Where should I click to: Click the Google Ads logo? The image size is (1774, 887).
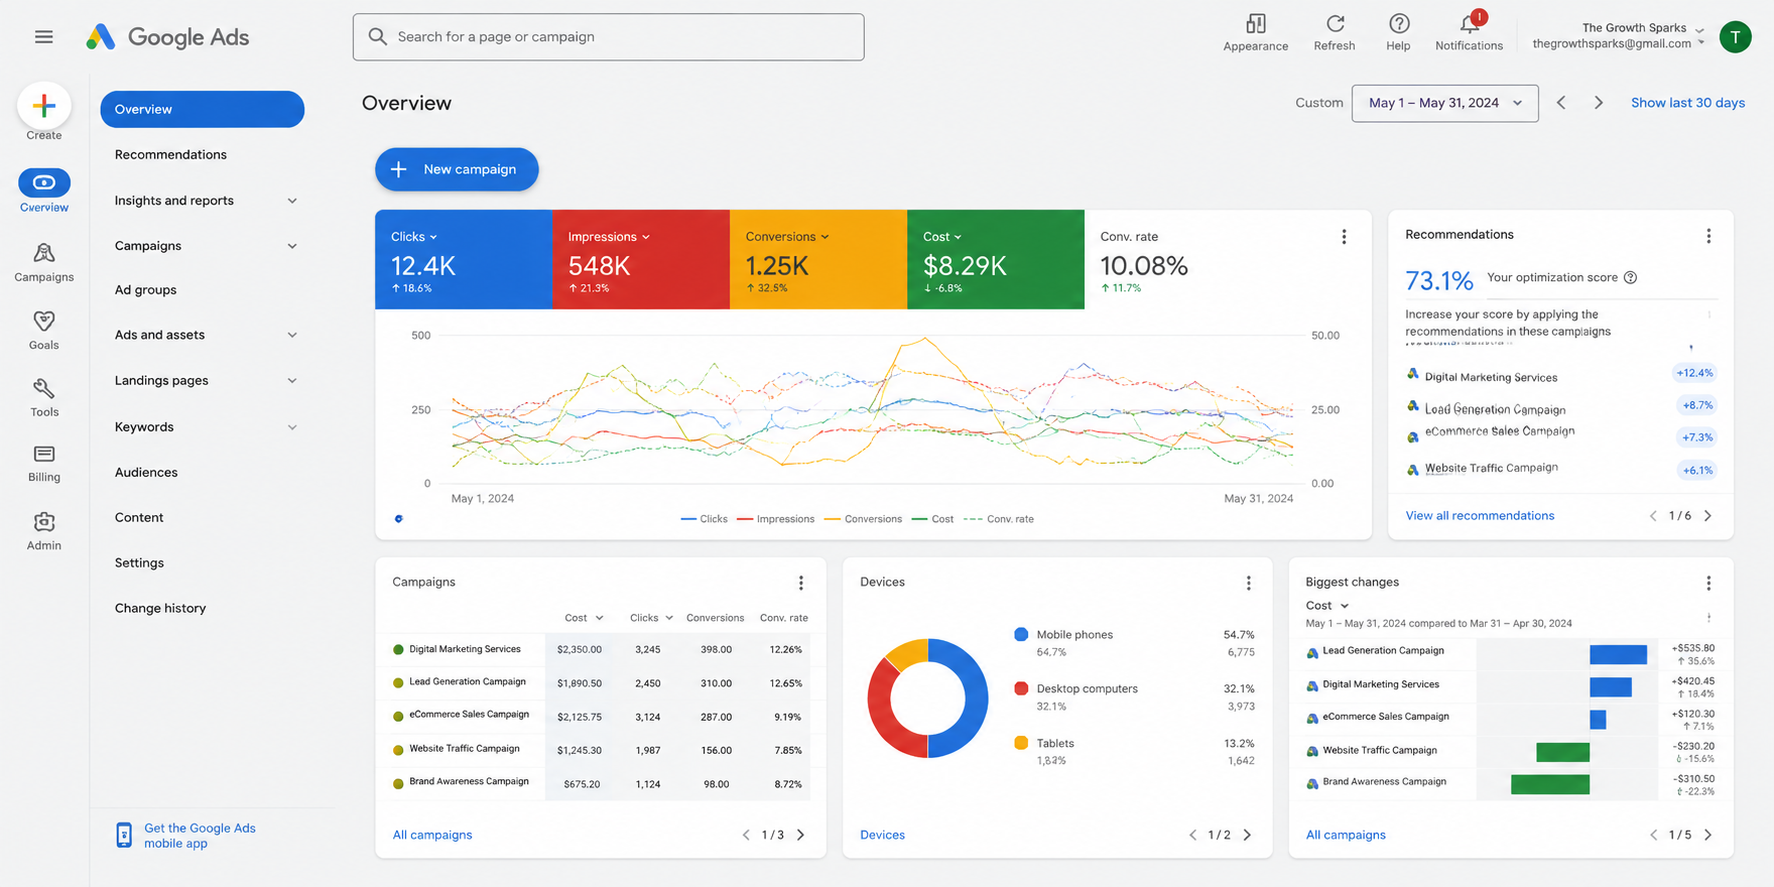(x=167, y=37)
